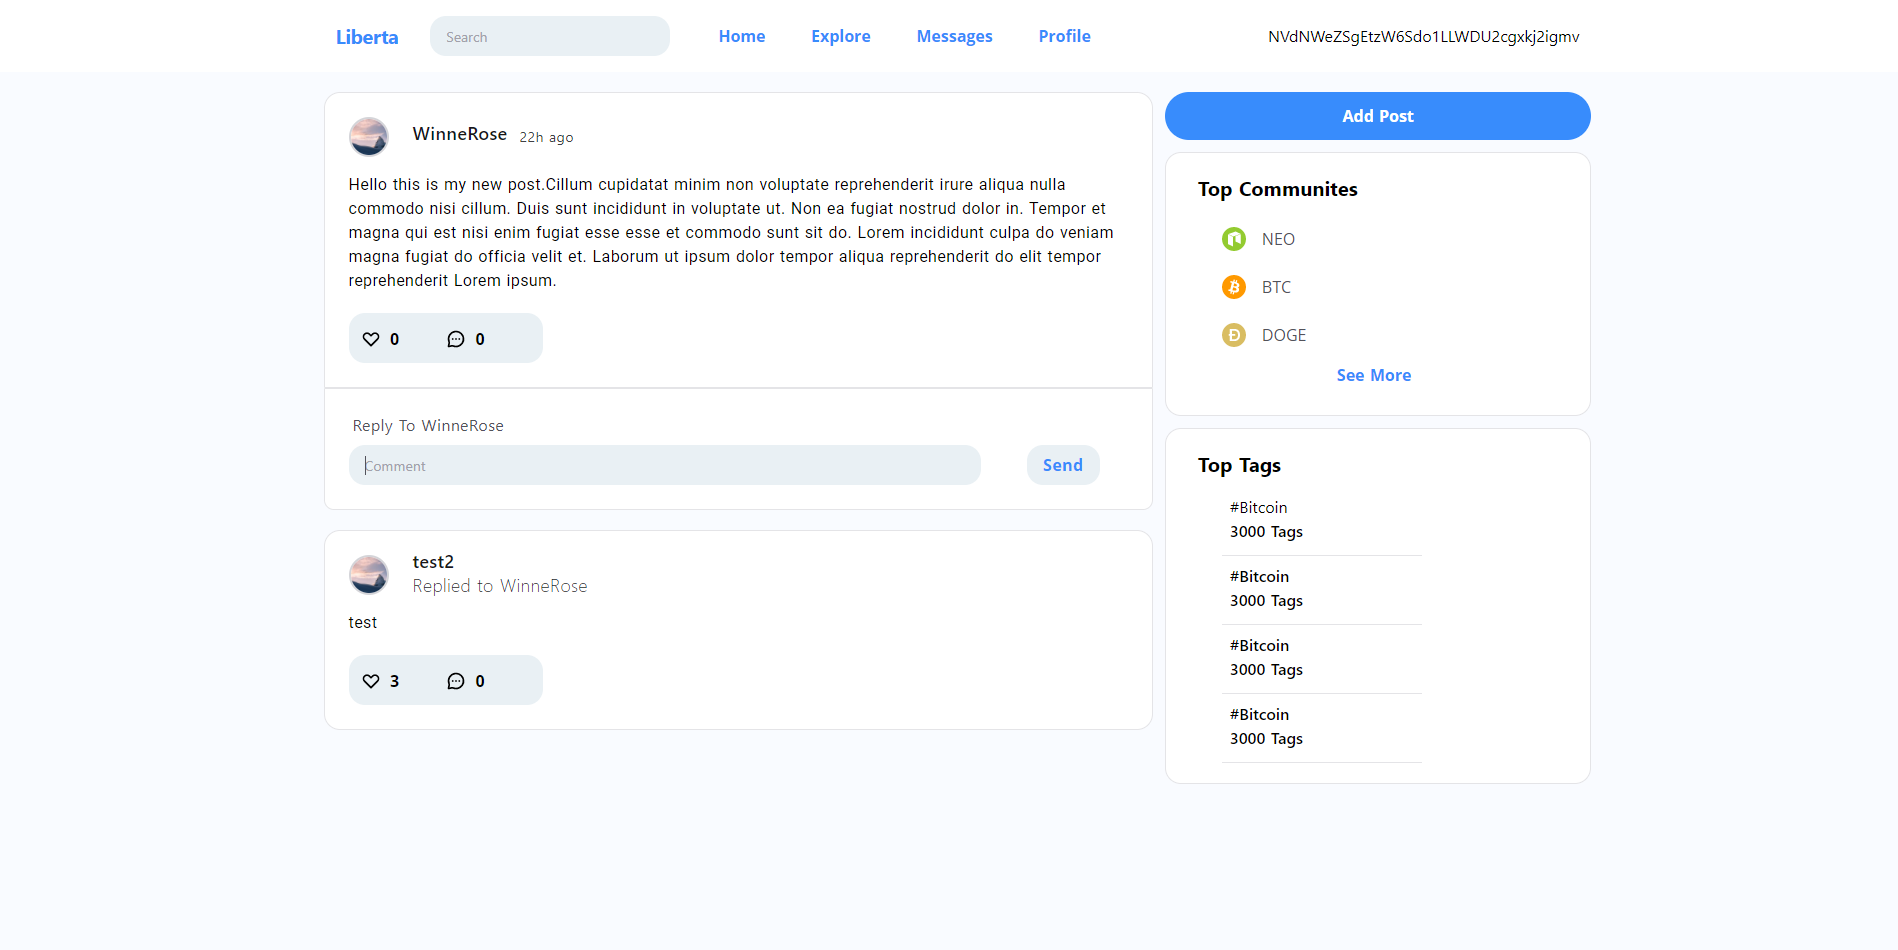Click the BTC community name

click(x=1276, y=287)
